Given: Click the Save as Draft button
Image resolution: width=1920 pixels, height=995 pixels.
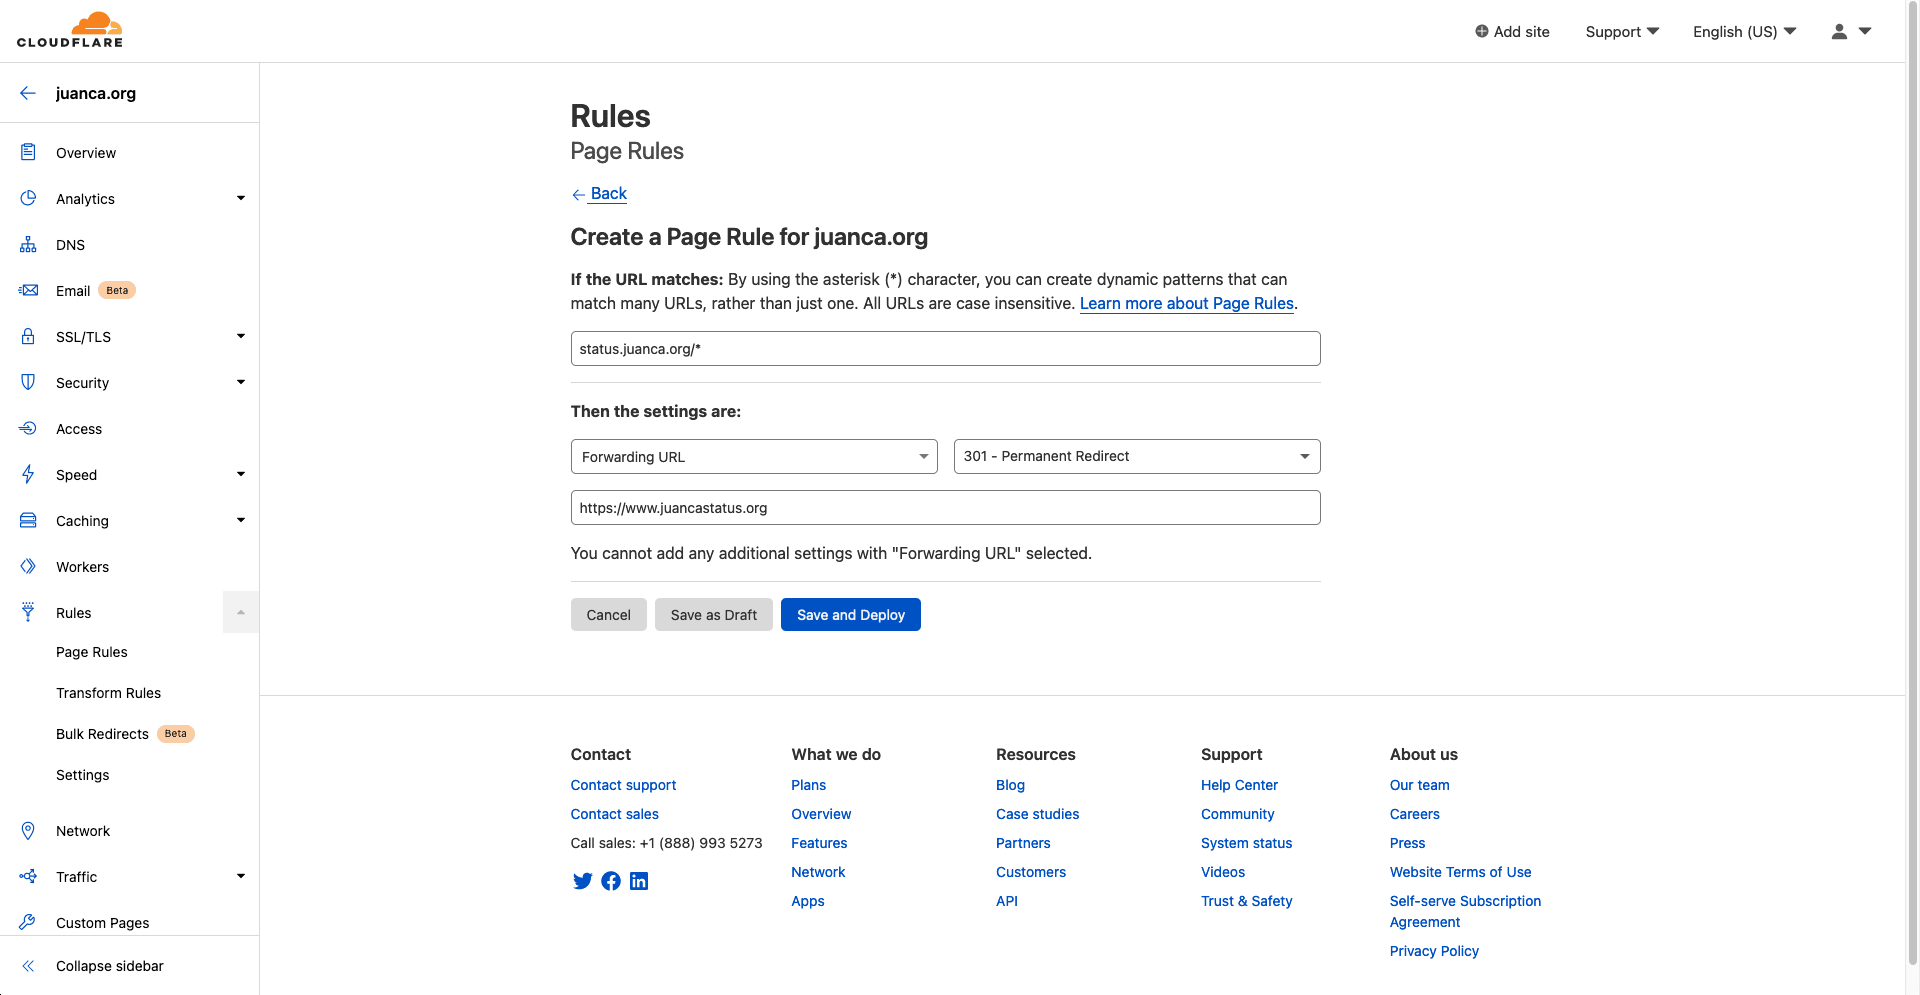Looking at the screenshot, I should coord(714,614).
